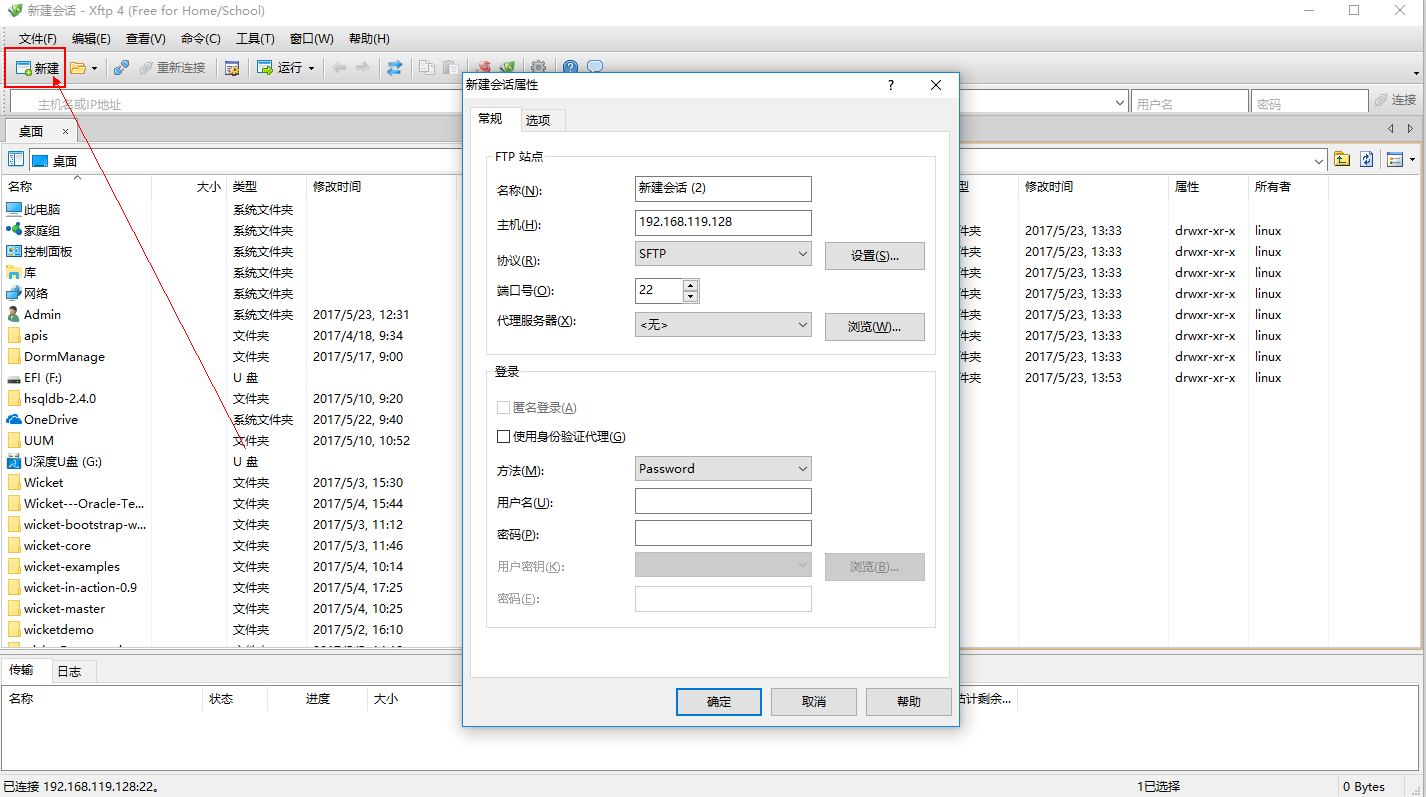The image size is (1426, 797).
Task: Click the next tab arrow in the remote pane
Action: tap(1410, 129)
